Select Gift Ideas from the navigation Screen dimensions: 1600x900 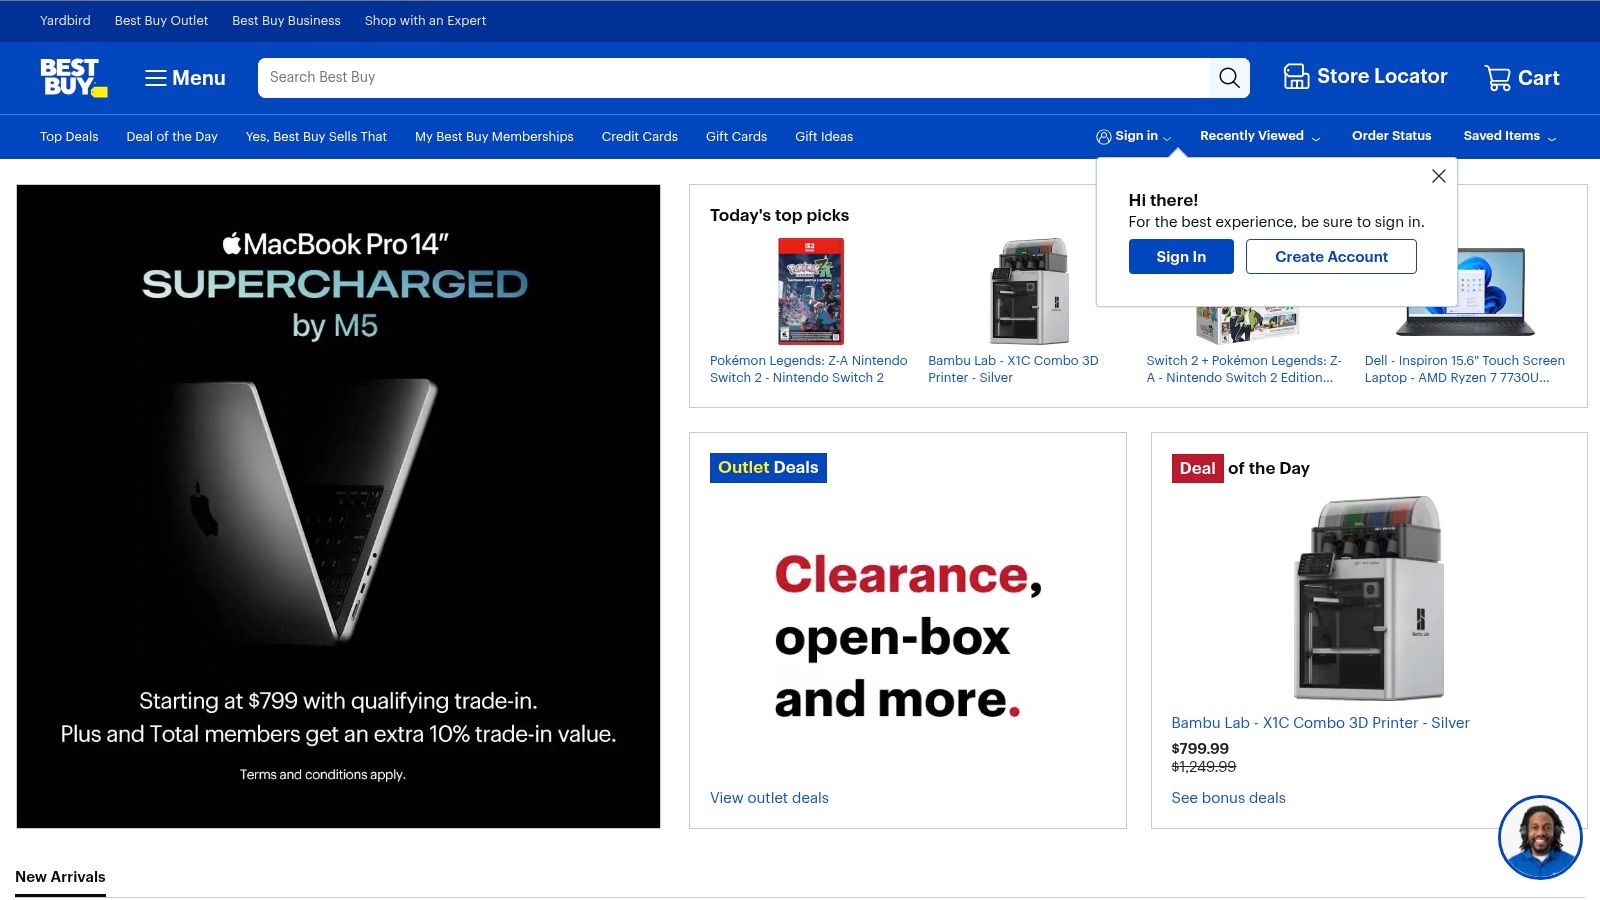tap(823, 136)
